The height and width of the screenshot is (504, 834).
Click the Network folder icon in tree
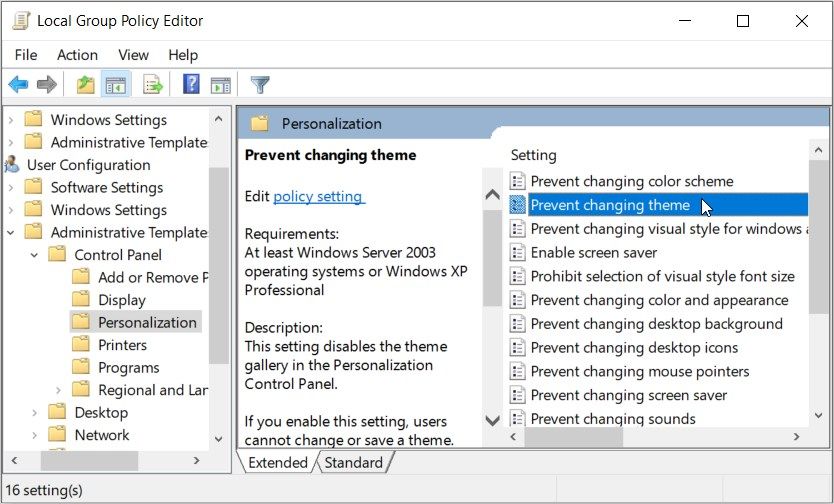[x=57, y=434]
